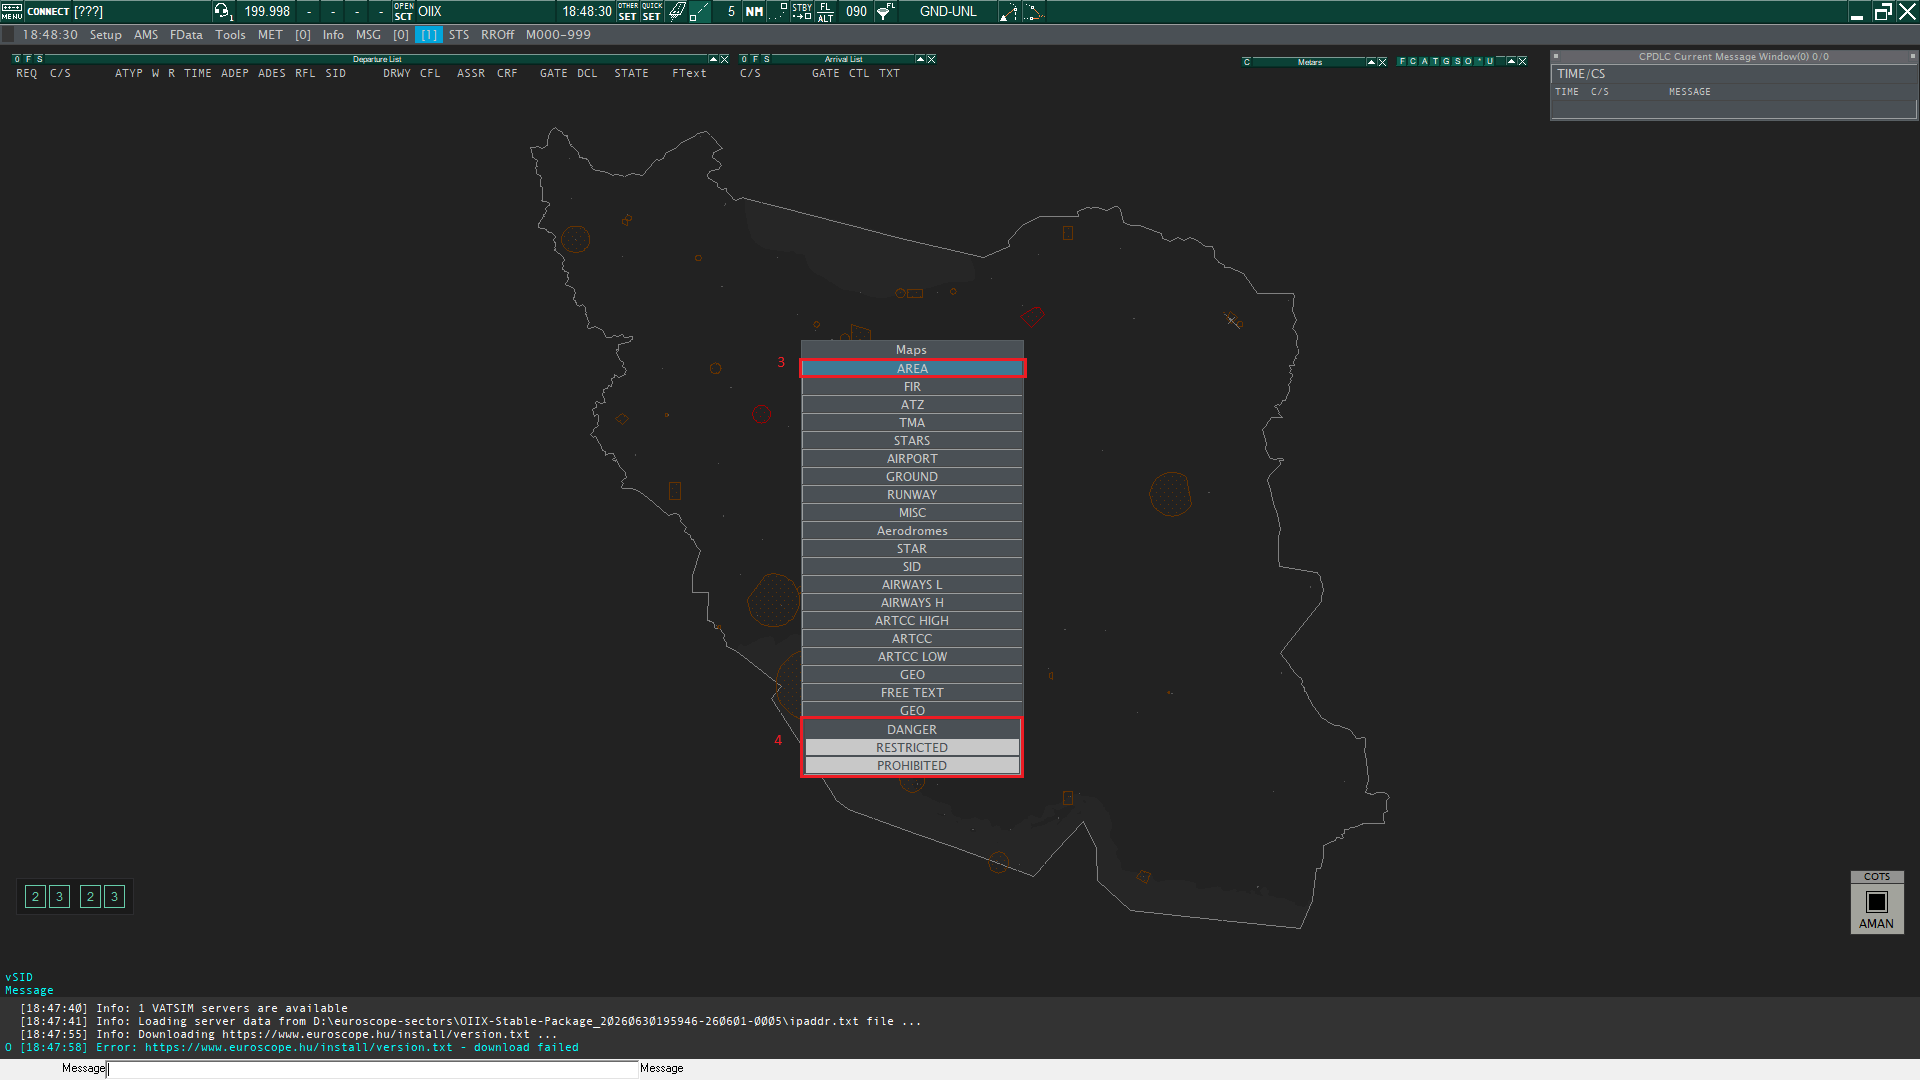
Task: Open the GND-UNL altitude range selector
Action: (x=948, y=11)
